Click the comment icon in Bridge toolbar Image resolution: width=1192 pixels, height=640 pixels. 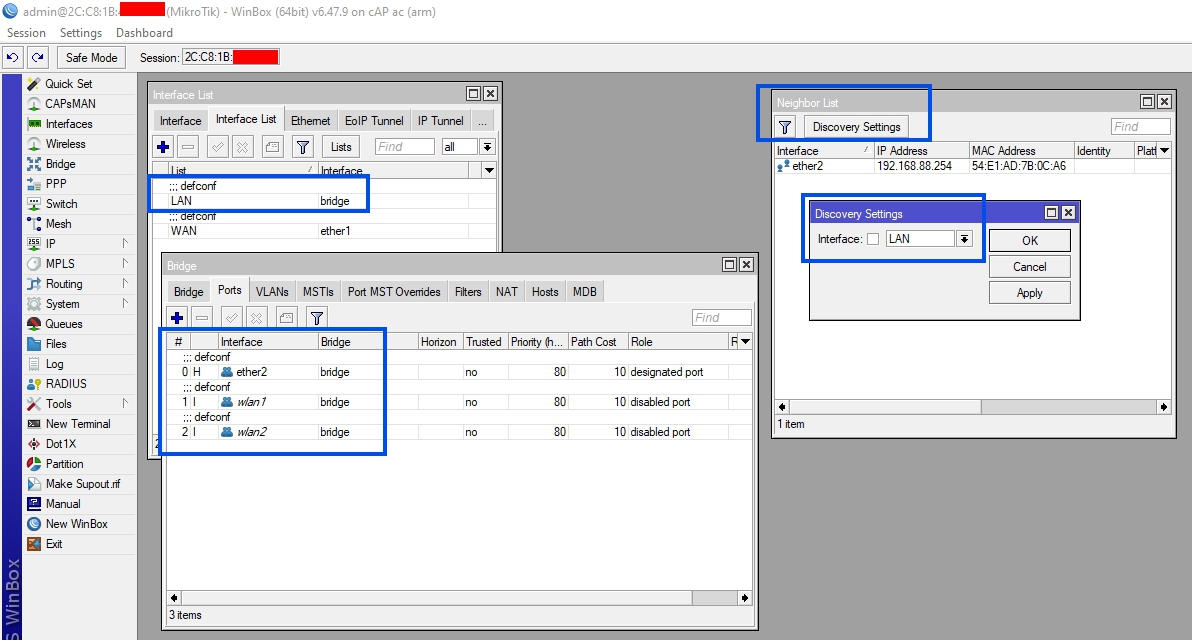click(x=287, y=318)
